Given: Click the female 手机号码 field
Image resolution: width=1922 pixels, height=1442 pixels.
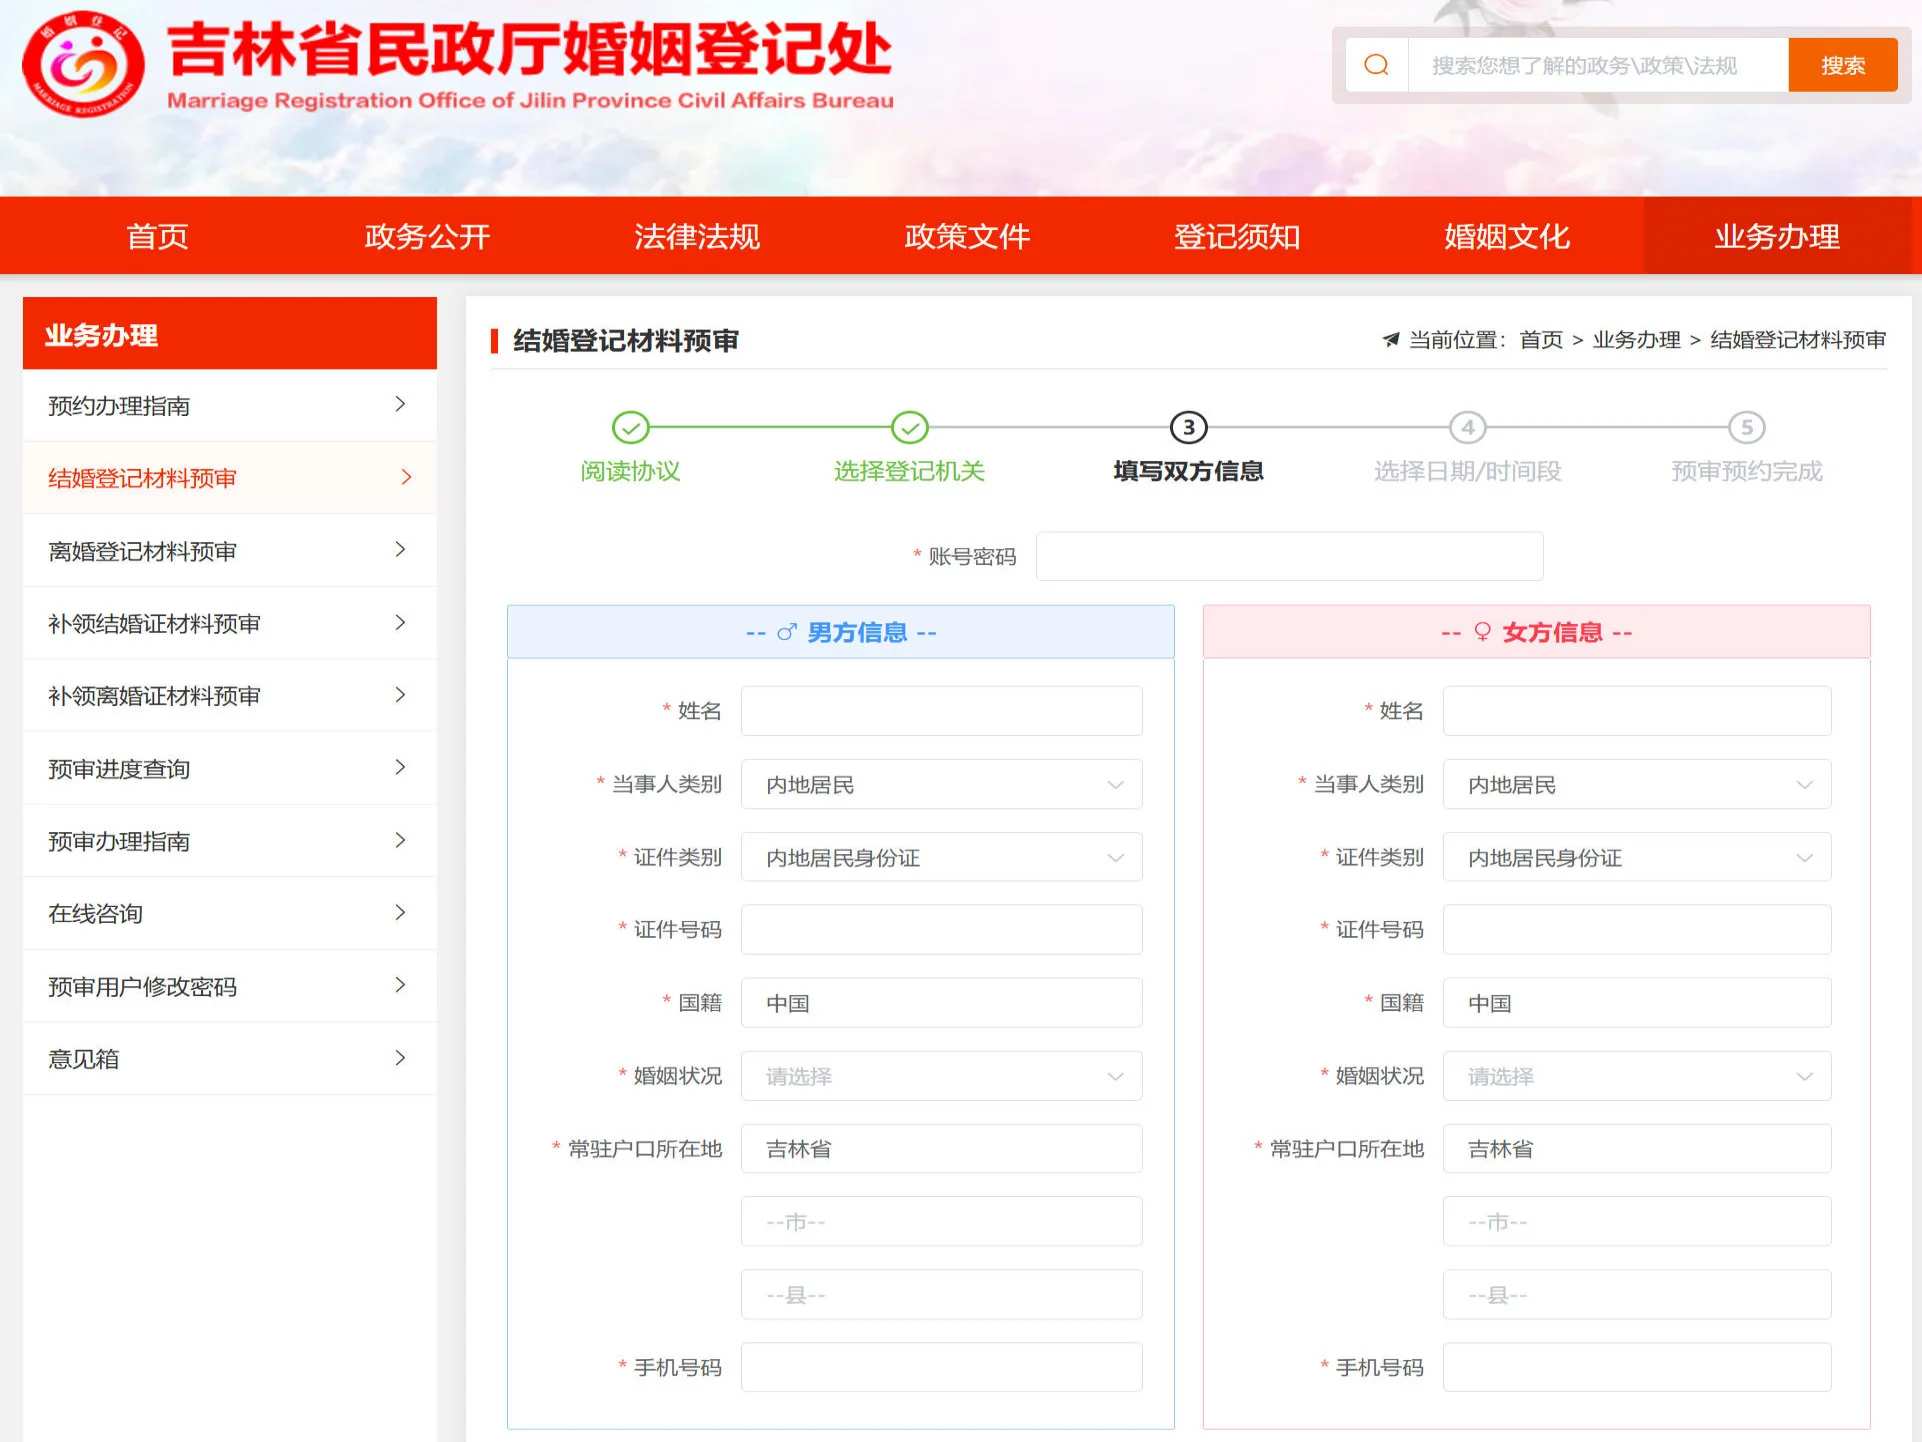Looking at the screenshot, I should [1636, 1368].
